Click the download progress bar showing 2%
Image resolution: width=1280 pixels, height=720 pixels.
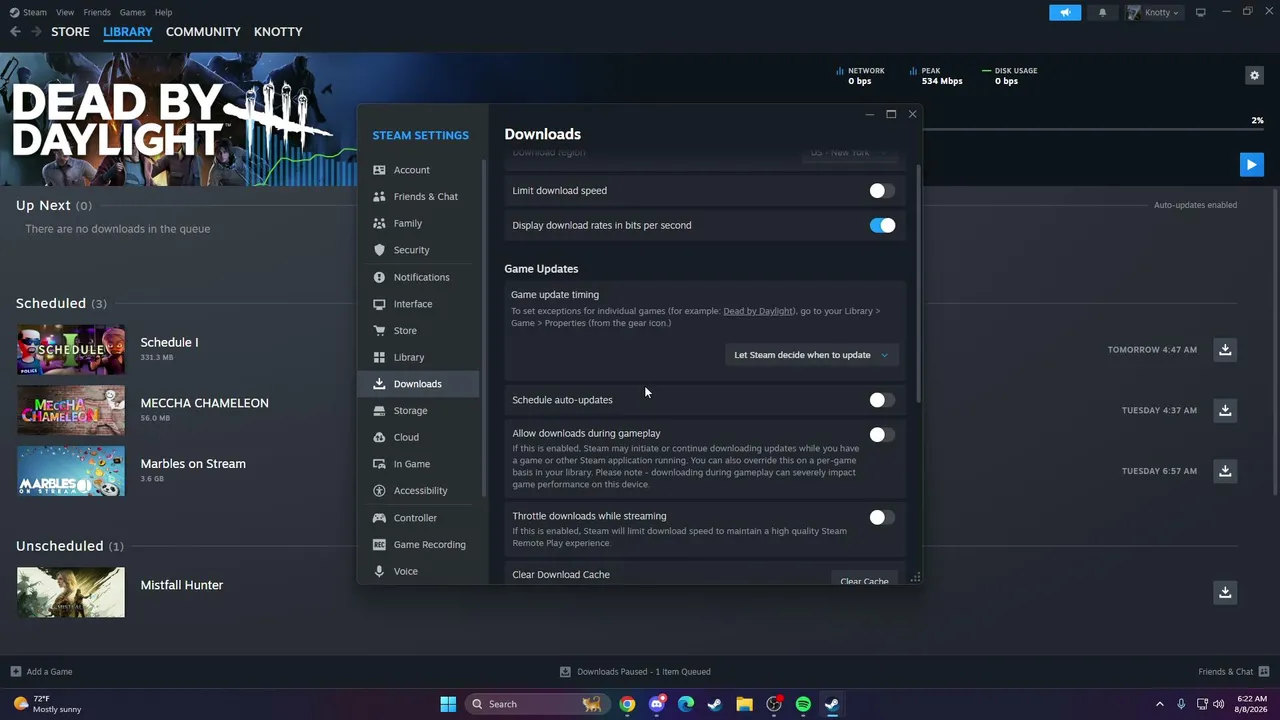(x=1092, y=129)
